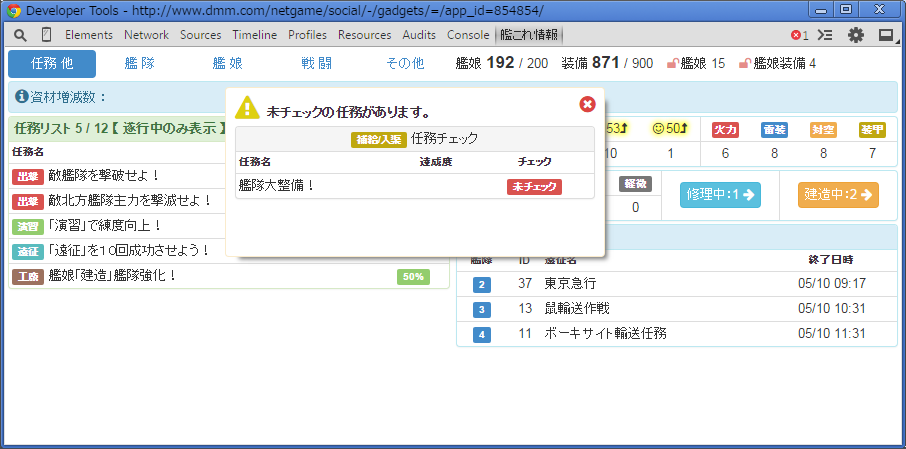This screenshot has width=906, height=449.
Task: Click end time 05/10 09:17
Action: pyautogui.click(x=831, y=284)
